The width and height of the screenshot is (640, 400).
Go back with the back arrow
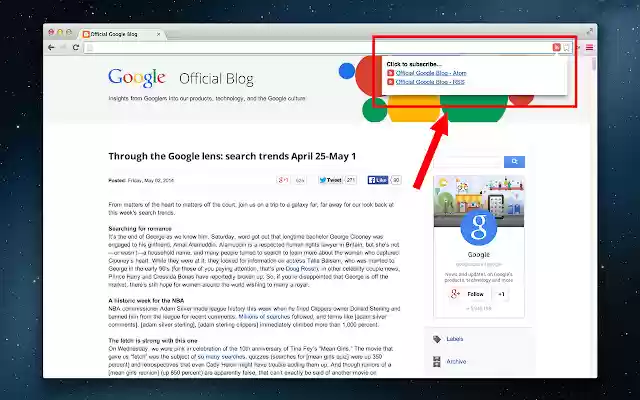coord(51,47)
